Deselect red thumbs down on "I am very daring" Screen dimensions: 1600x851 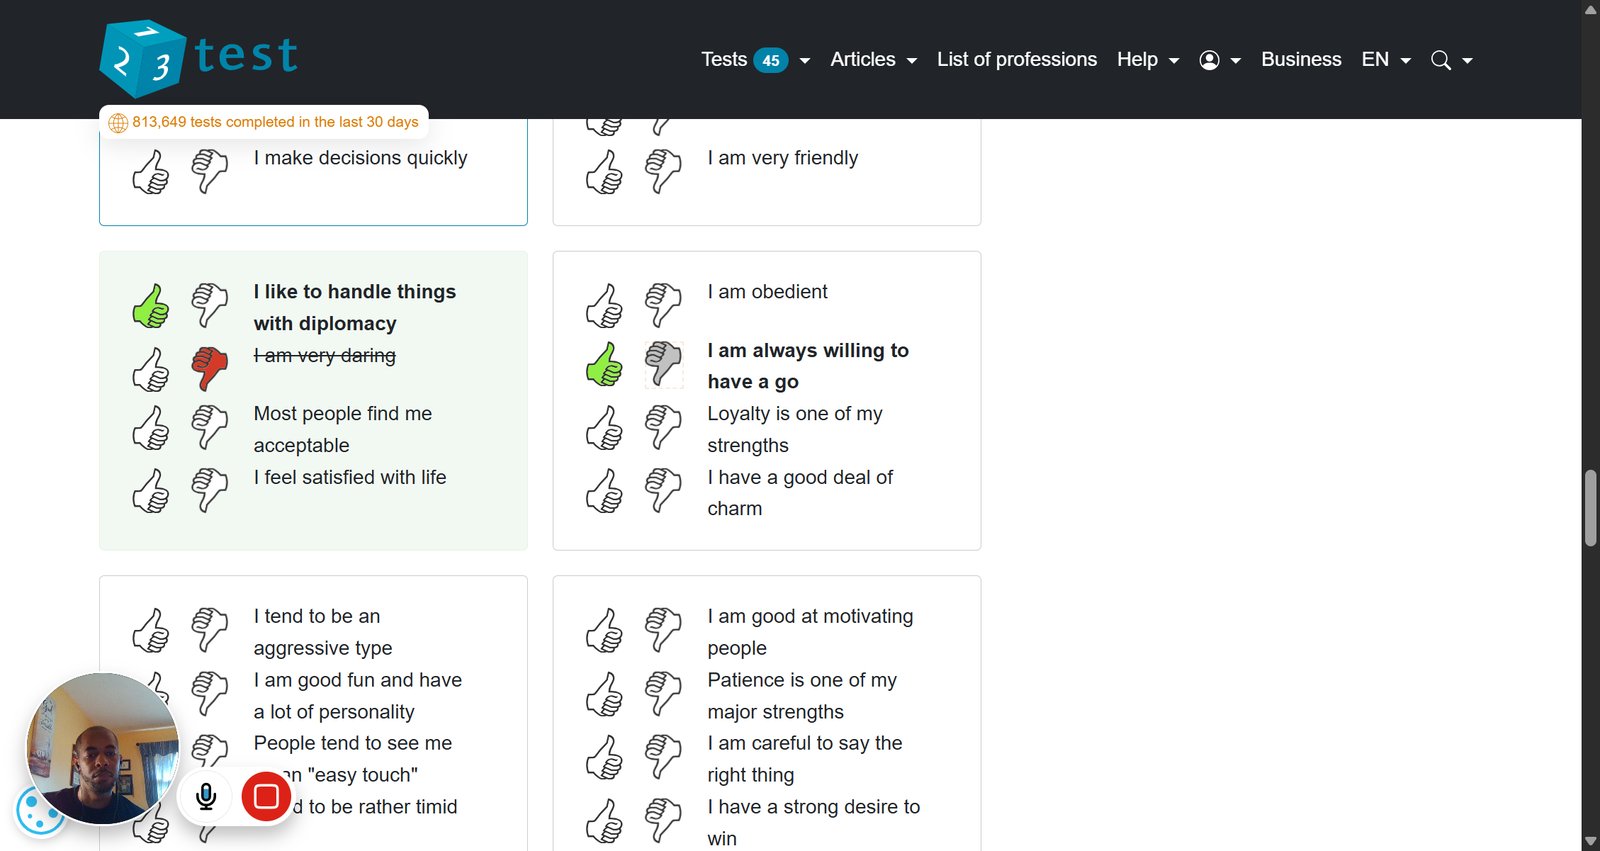tap(210, 369)
